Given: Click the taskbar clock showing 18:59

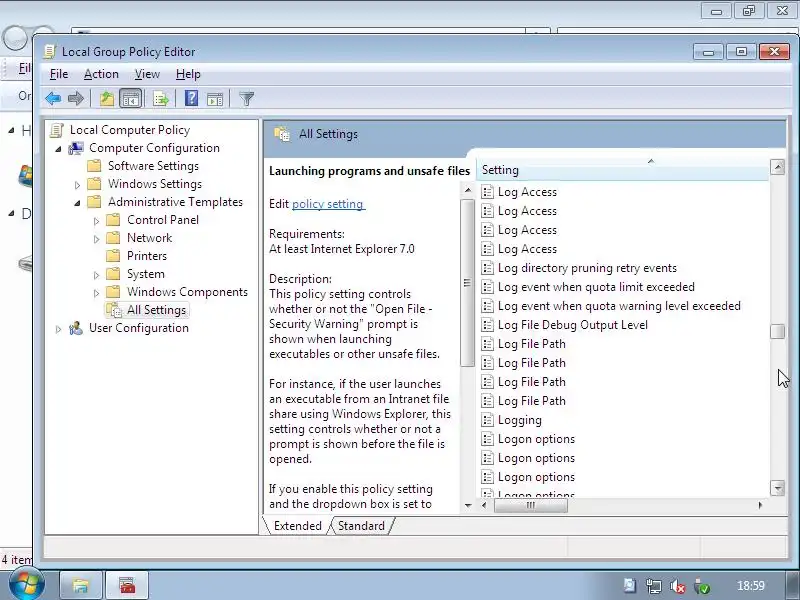Looking at the screenshot, I should (x=751, y=586).
